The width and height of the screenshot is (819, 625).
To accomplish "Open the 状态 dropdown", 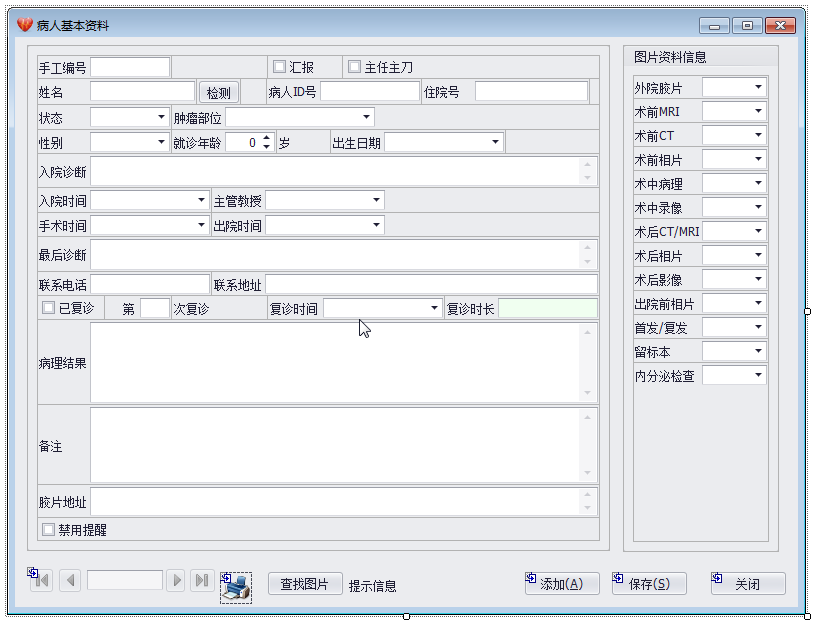I will click(161, 117).
